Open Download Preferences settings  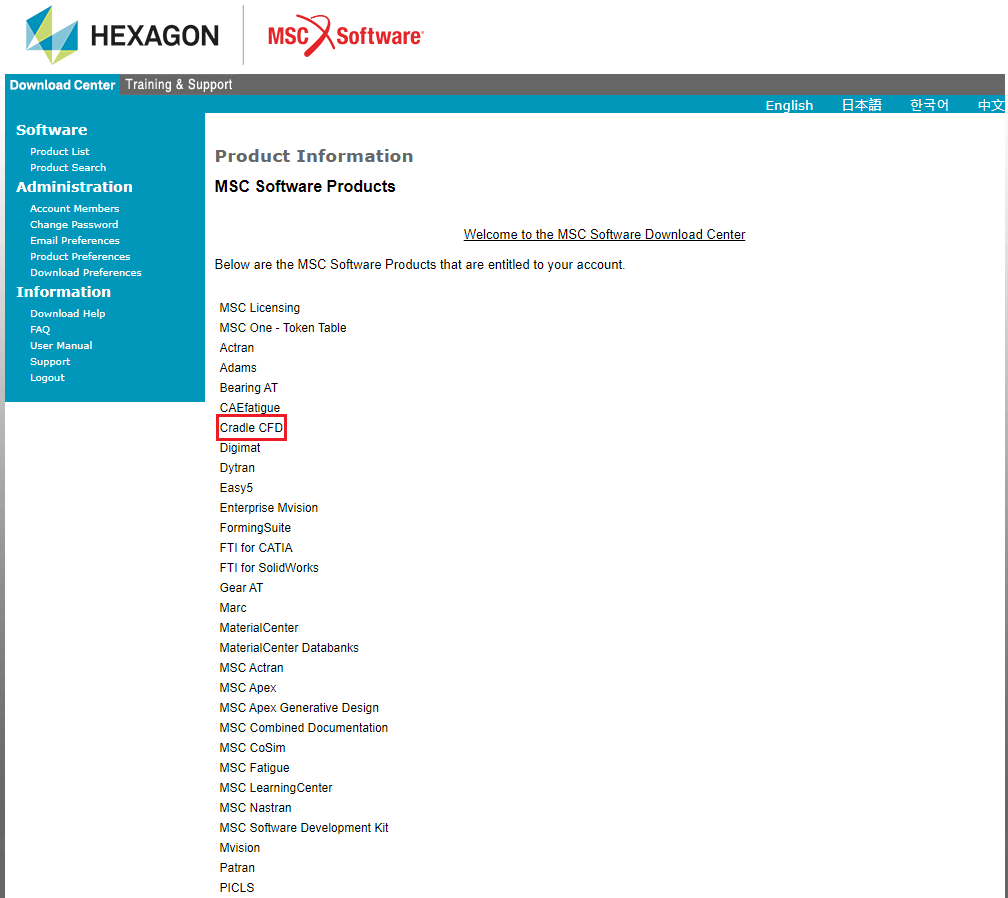tap(85, 273)
